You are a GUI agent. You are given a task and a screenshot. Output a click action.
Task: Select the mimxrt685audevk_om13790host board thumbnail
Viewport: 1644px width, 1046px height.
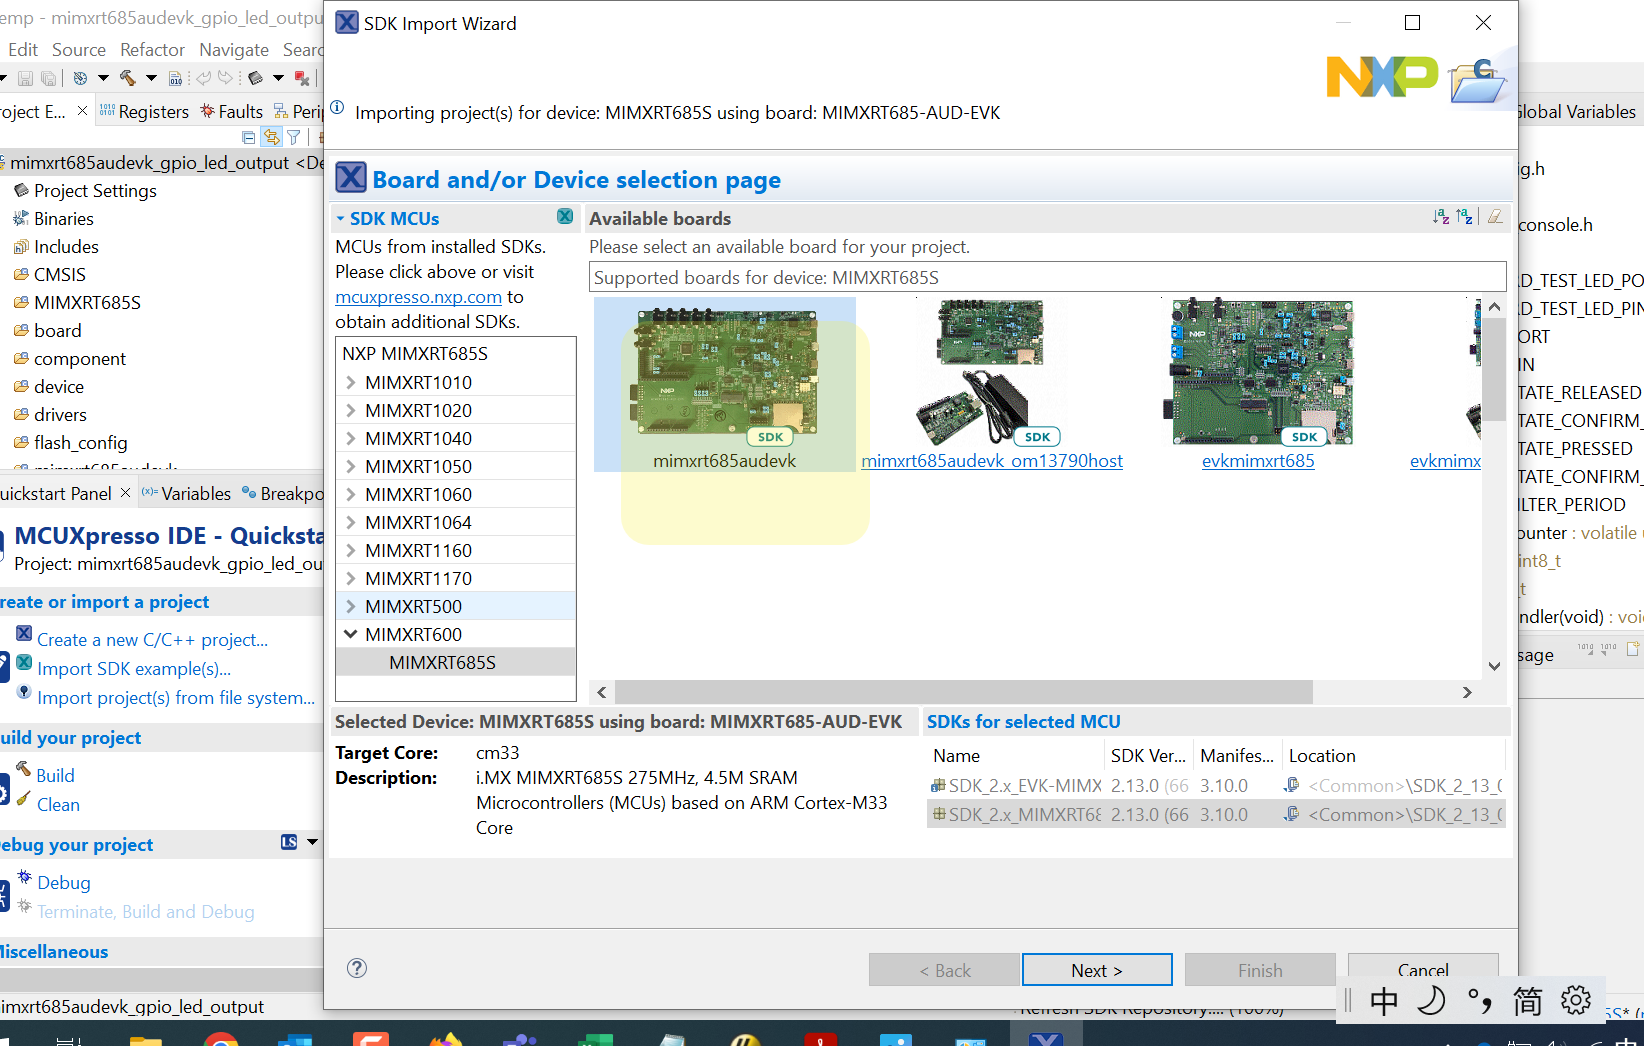pyautogui.click(x=991, y=375)
